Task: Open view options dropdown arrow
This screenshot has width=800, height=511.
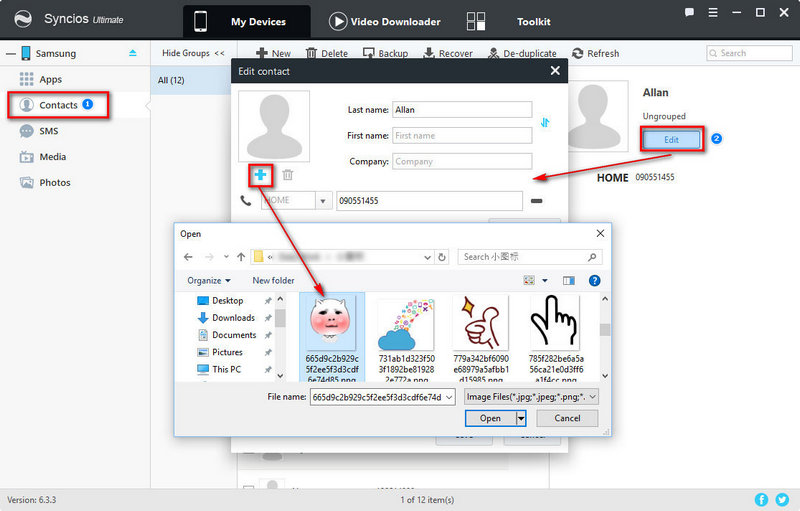Action: (x=544, y=280)
